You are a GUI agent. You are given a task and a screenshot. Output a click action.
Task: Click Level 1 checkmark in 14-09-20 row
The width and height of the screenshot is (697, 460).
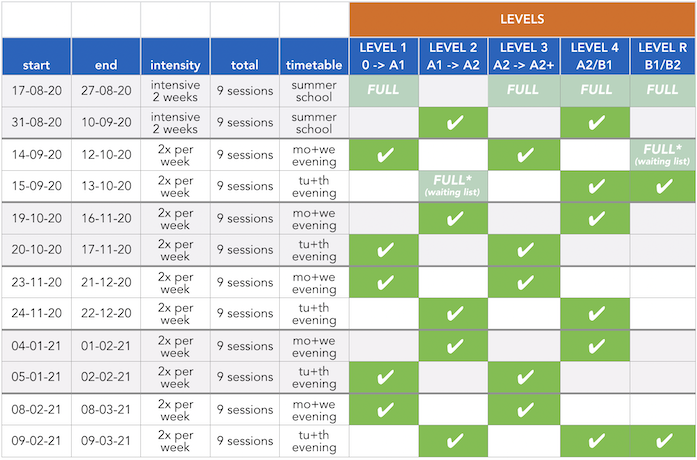click(384, 155)
